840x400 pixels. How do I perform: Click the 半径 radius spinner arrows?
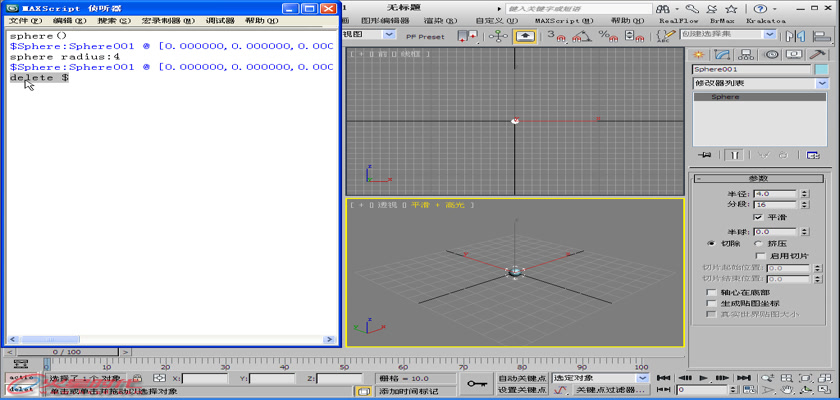[805, 194]
